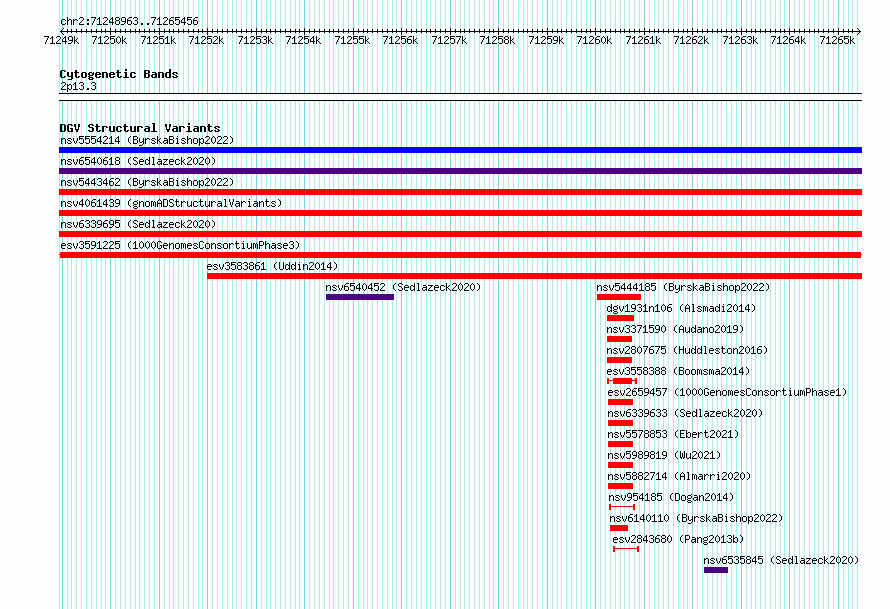Screen dimensions: 890x609
Task: Select the red bar under dgv1931n106
Action: click(620, 318)
